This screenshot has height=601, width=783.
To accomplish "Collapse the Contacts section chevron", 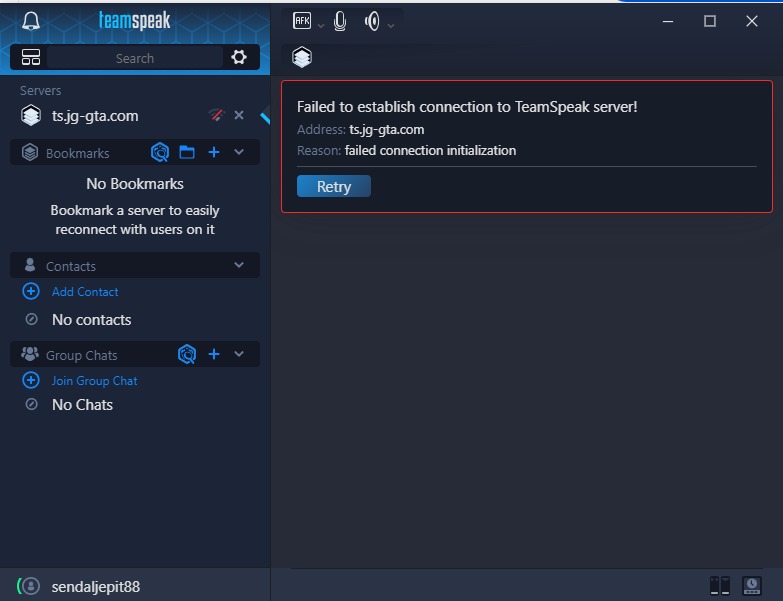I will pyautogui.click(x=239, y=265).
